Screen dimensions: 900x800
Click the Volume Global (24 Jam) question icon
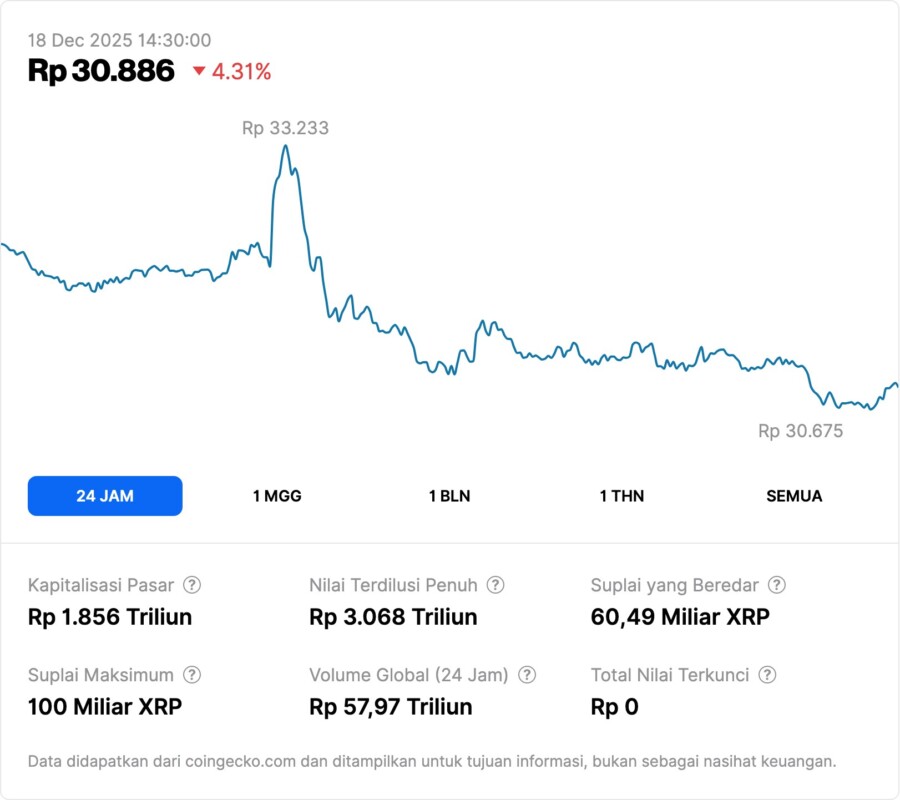pyautogui.click(x=527, y=675)
